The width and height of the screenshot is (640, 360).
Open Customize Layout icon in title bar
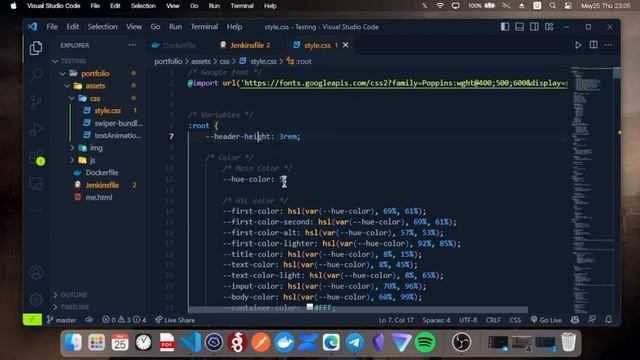pyautogui.click(x=549, y=27)
